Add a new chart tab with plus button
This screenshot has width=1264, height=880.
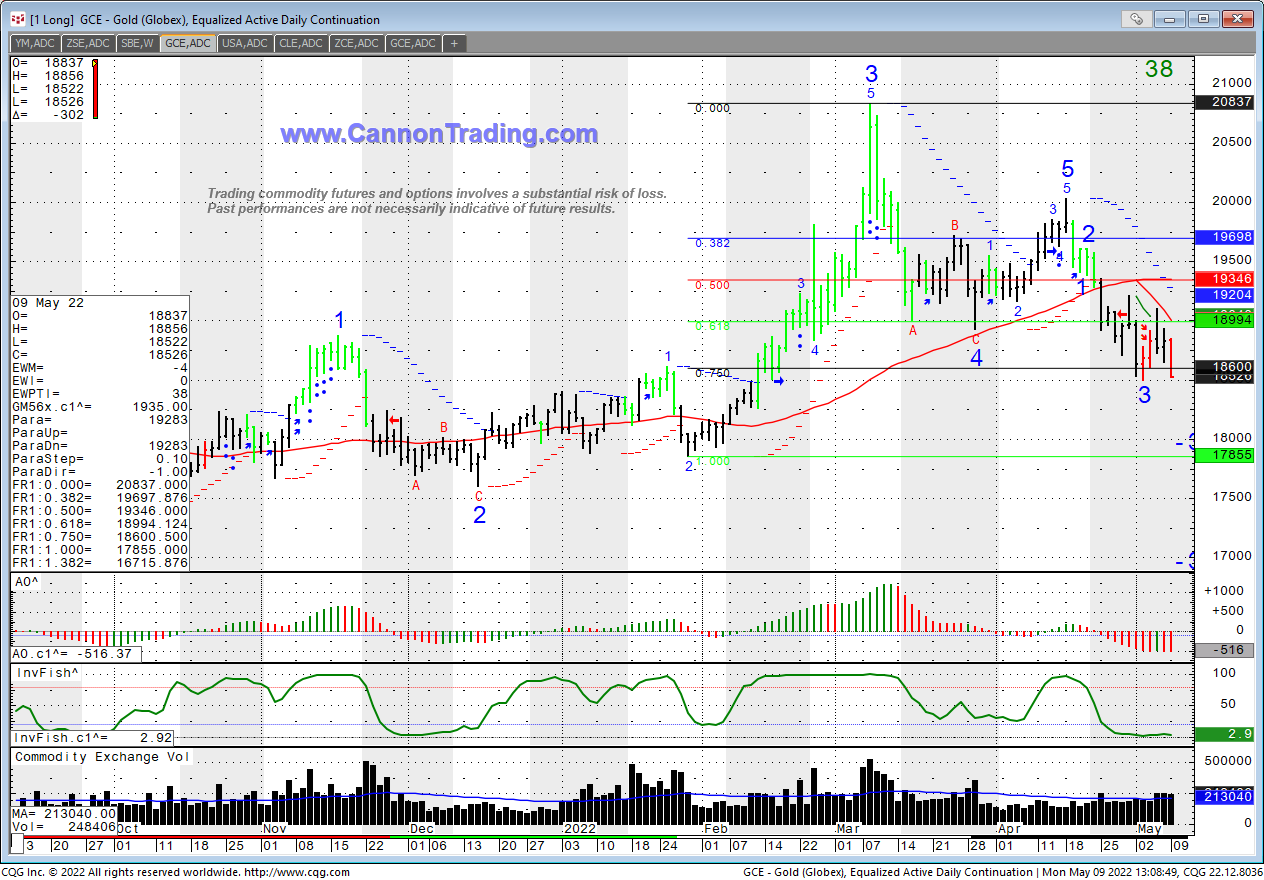pos(455,43)
